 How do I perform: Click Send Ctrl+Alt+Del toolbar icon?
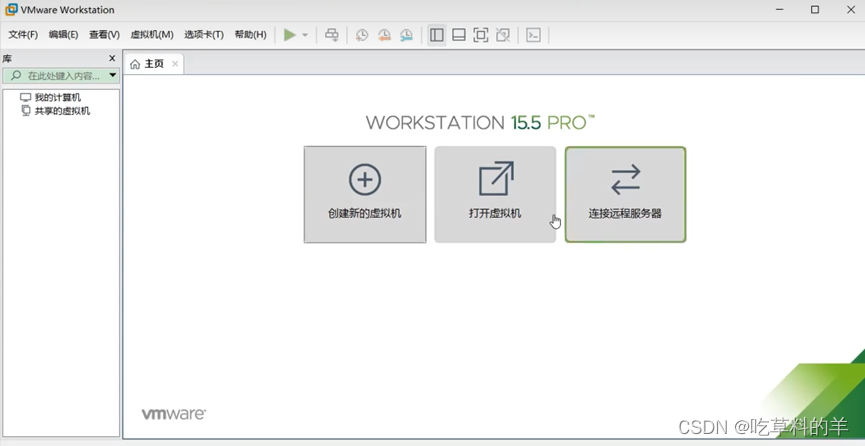(332, 35)
